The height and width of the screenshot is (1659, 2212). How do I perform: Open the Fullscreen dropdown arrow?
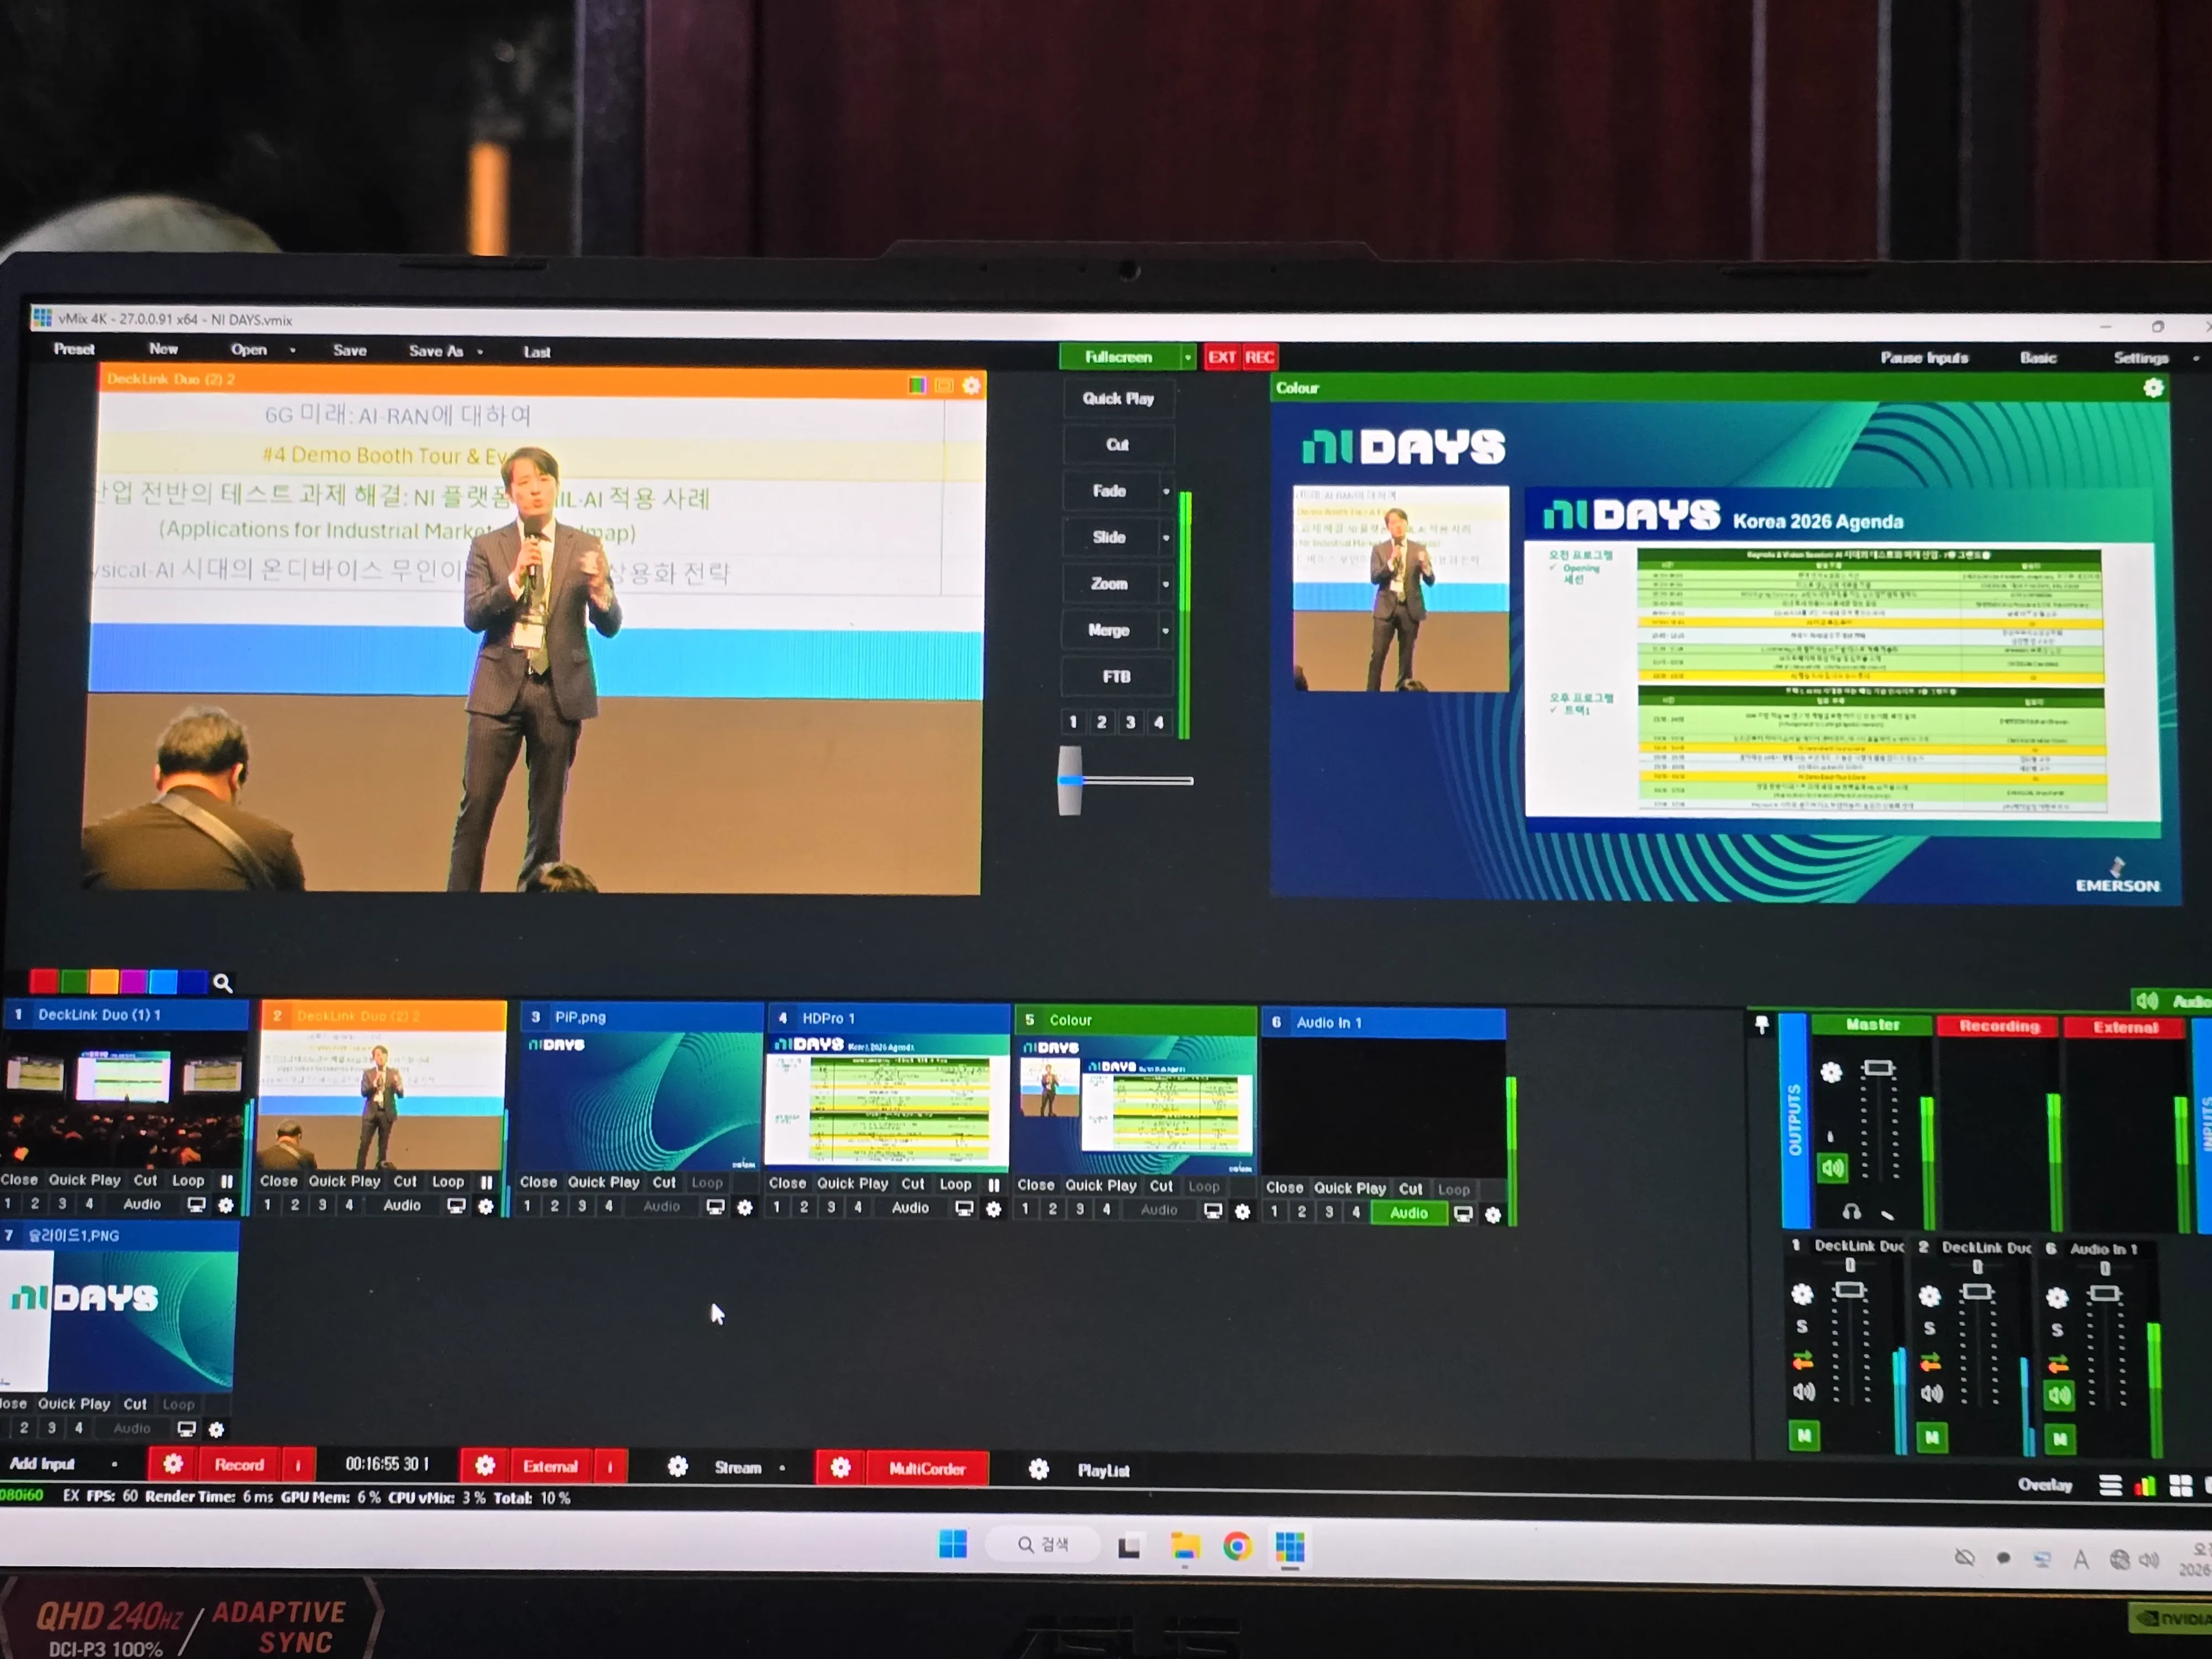point(1187,357)
